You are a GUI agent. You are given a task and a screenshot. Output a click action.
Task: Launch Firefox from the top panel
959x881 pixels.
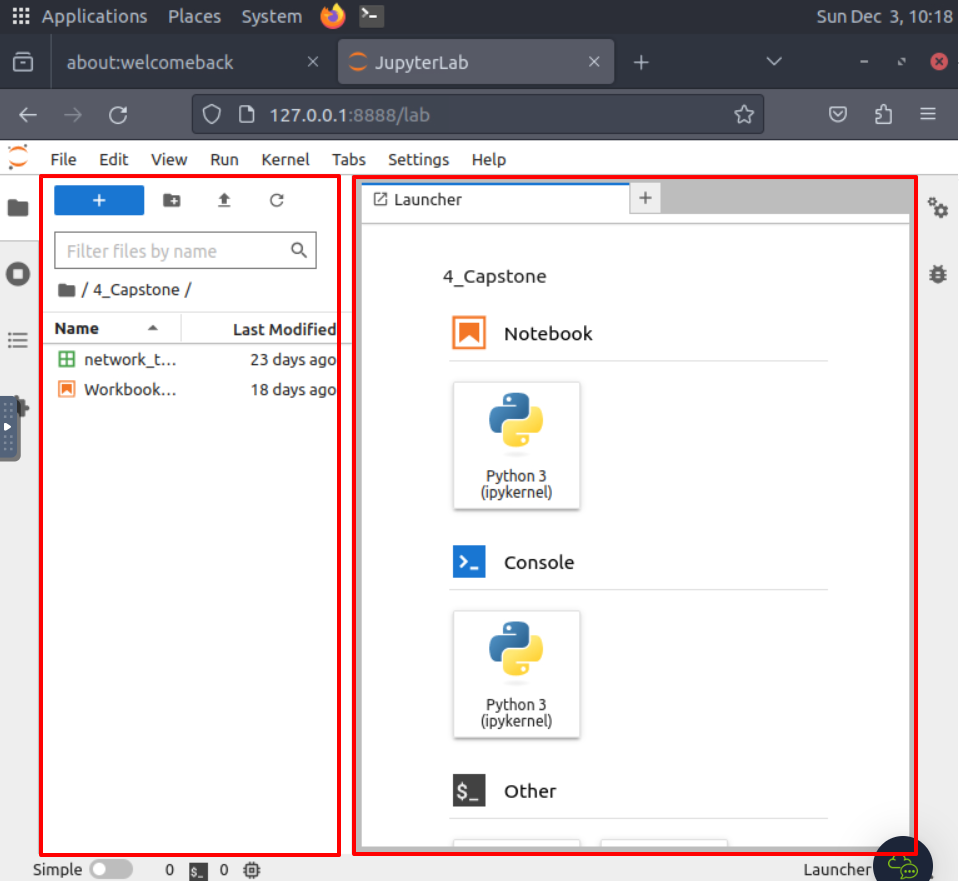point(333,16)
